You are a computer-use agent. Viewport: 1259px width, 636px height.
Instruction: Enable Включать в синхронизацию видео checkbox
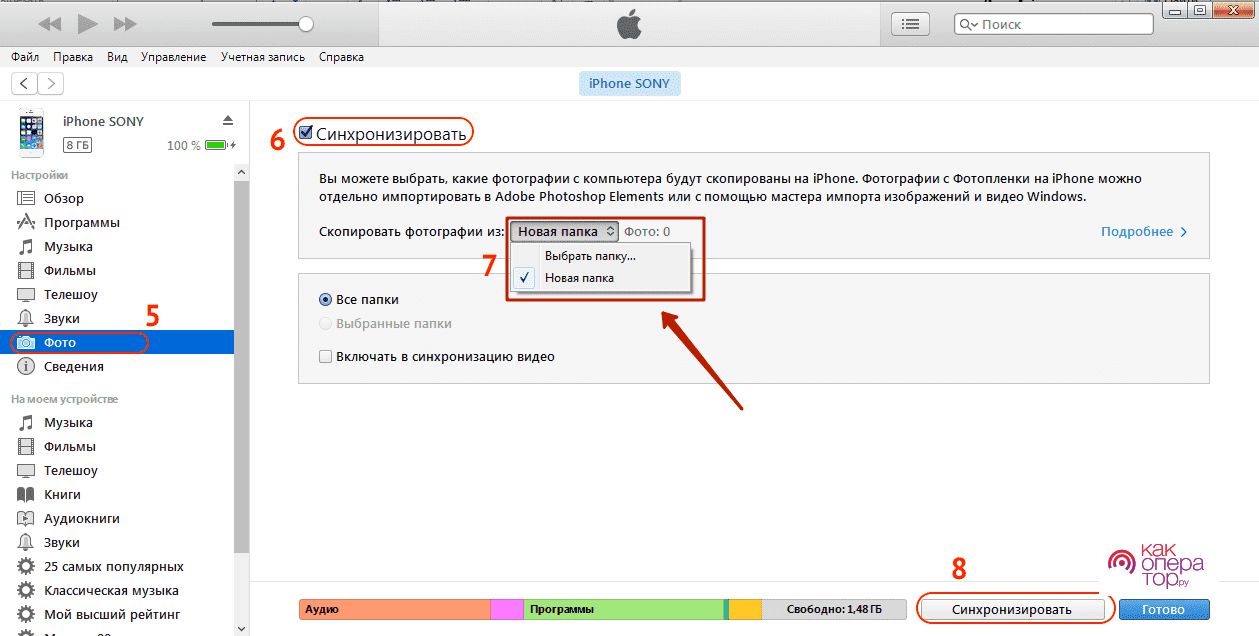coord(325,356)
